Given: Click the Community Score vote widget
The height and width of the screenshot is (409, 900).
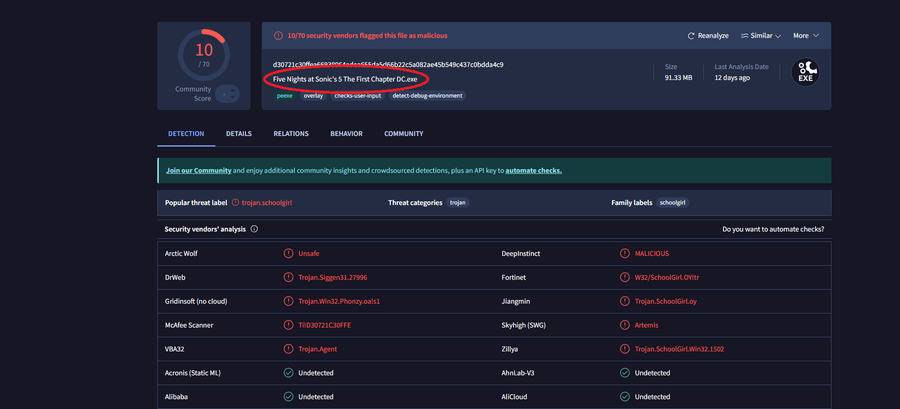Looking at the screenshot, I should pos(229,93).
